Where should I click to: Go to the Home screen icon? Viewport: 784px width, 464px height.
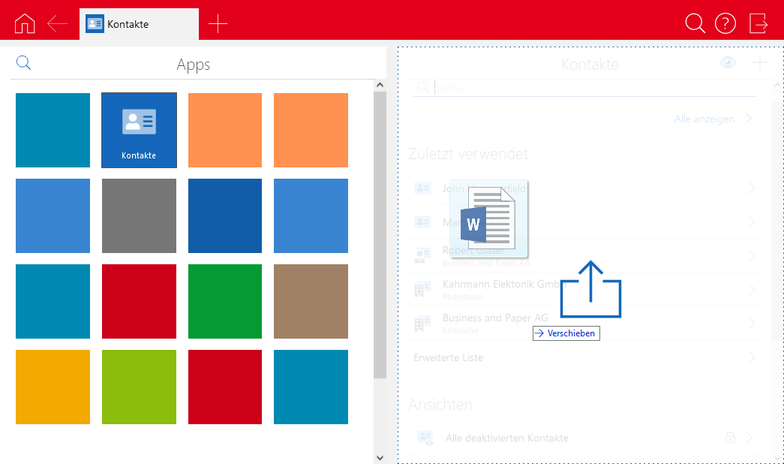tap(24, 23)
